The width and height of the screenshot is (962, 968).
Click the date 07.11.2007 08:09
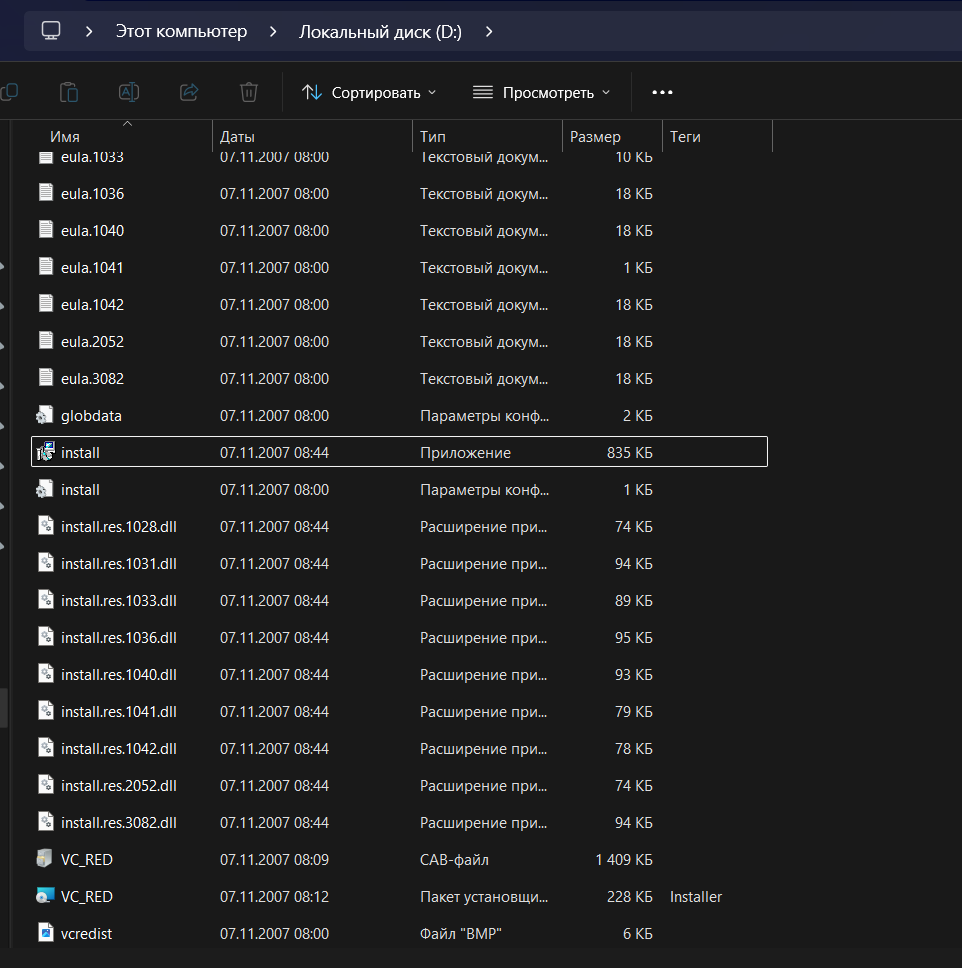[x=274, y=860]
